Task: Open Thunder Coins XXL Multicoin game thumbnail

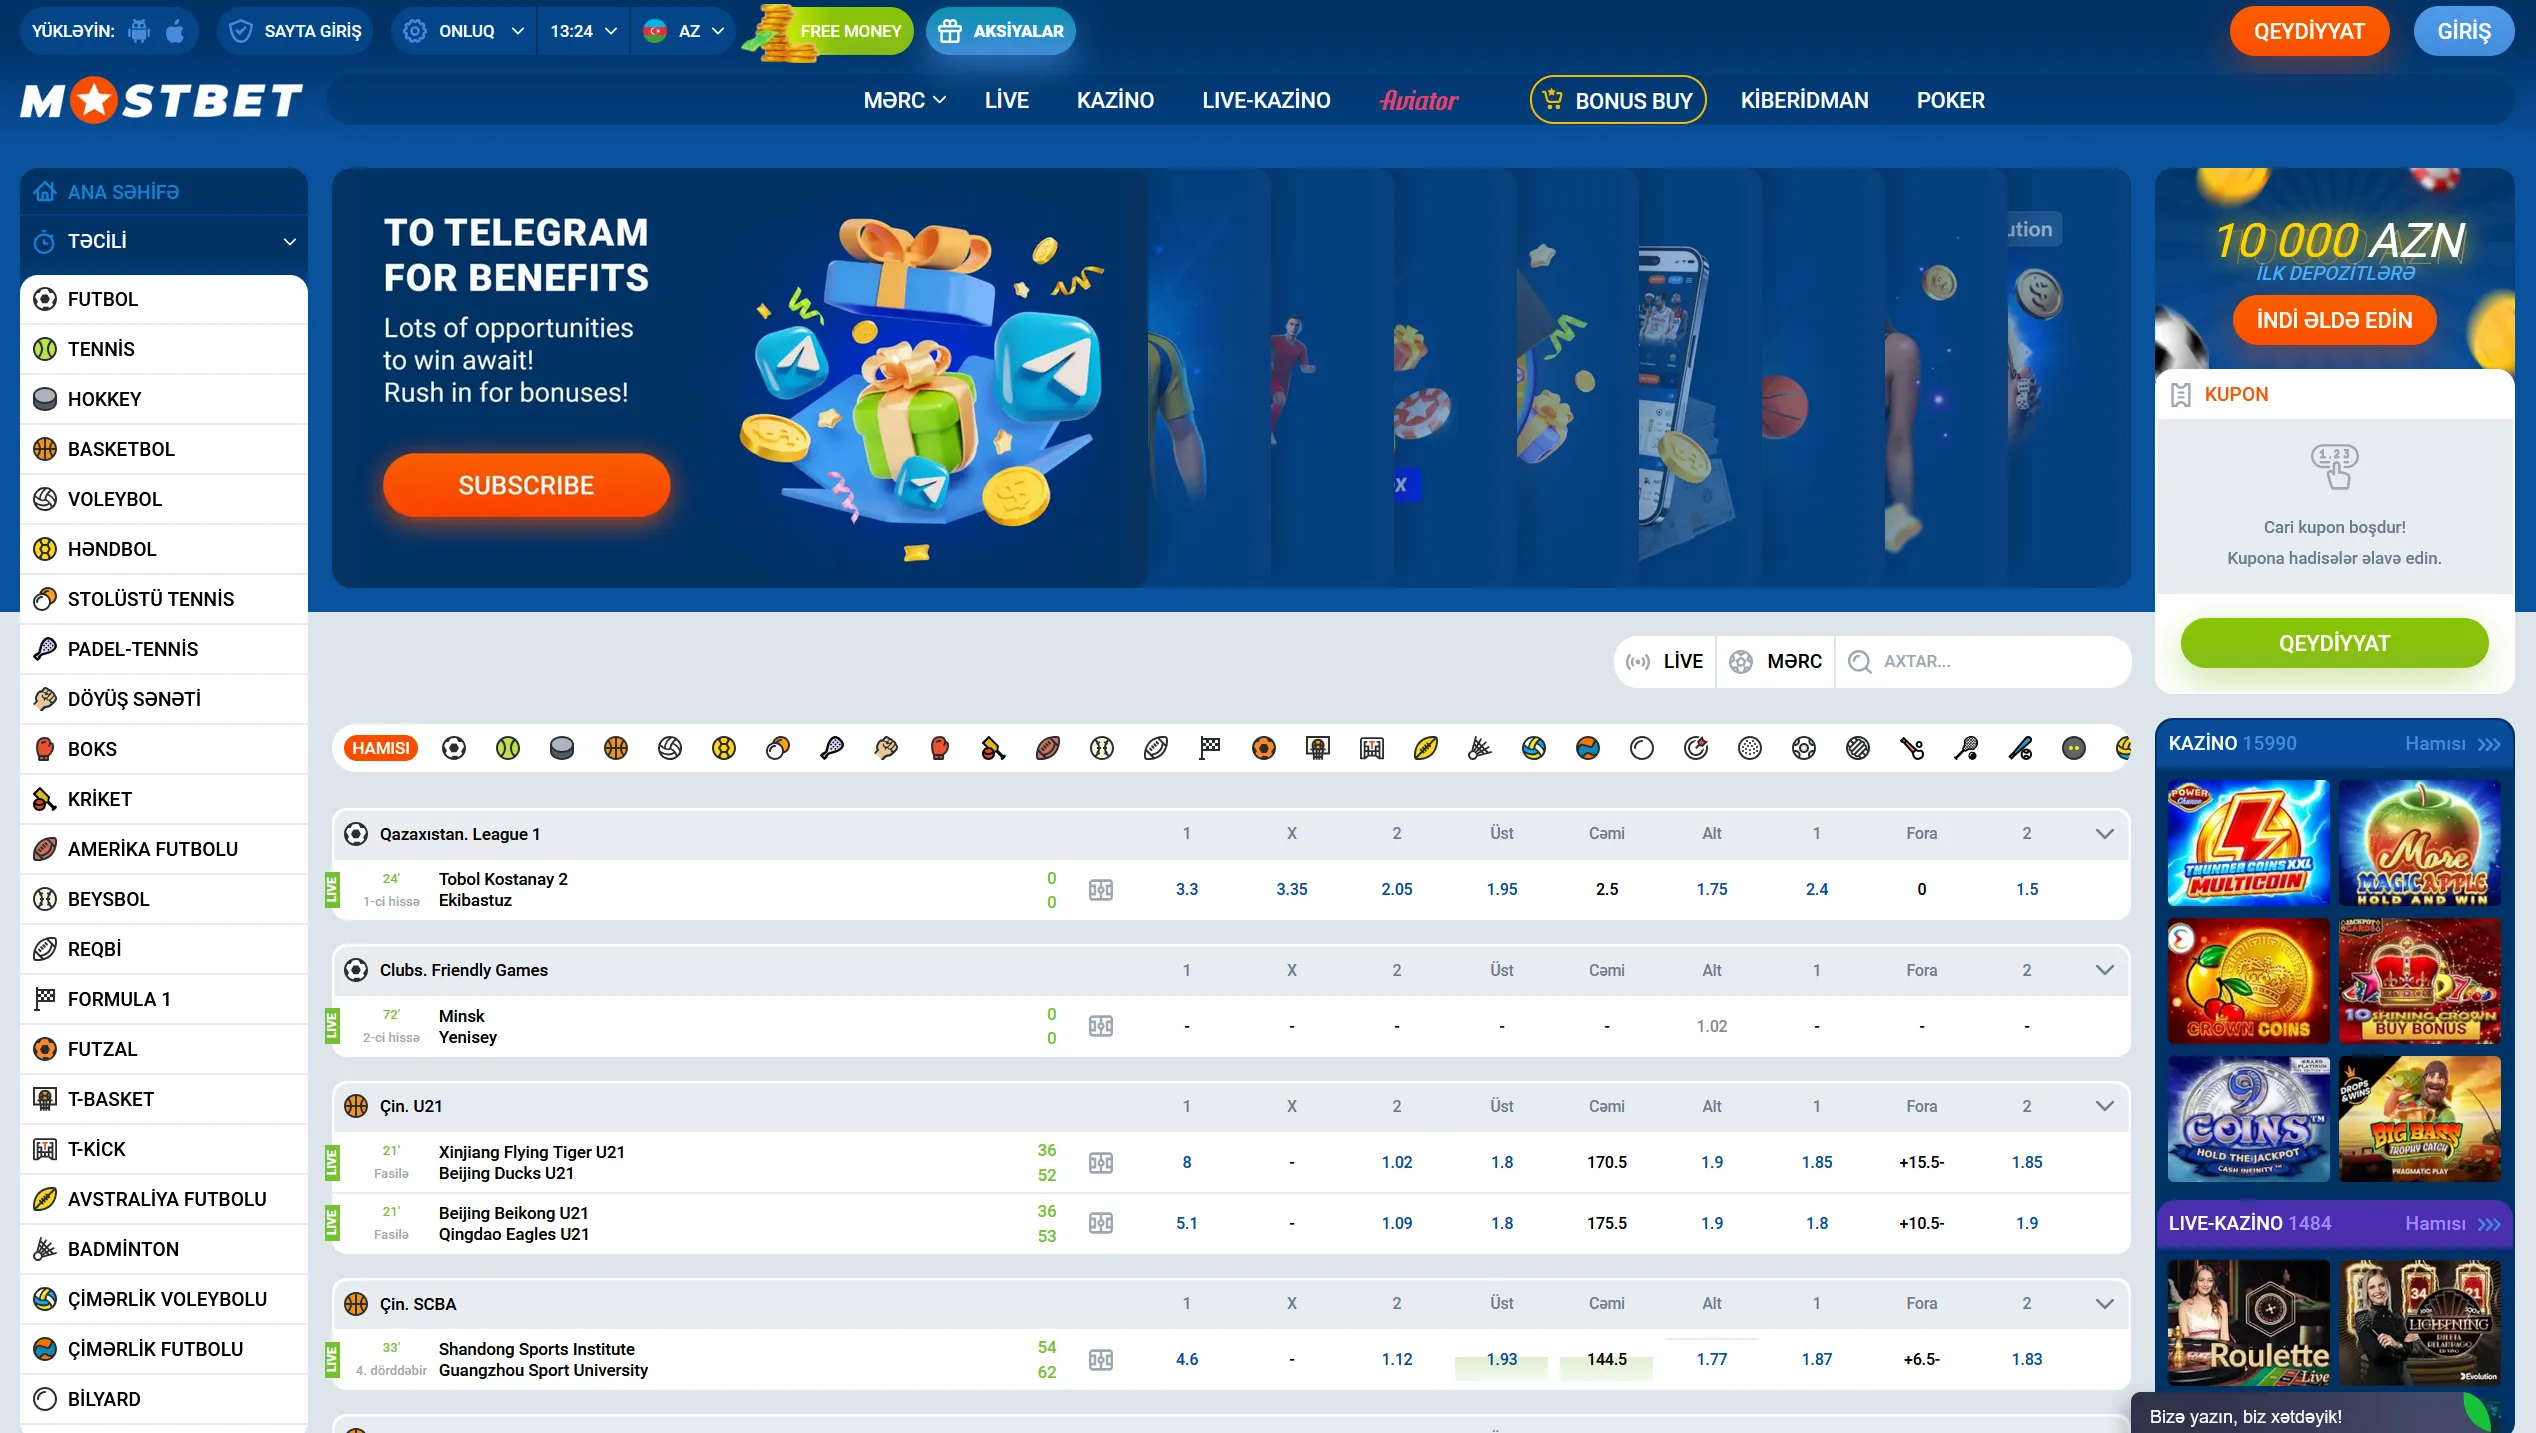Action: [2248, 843]
